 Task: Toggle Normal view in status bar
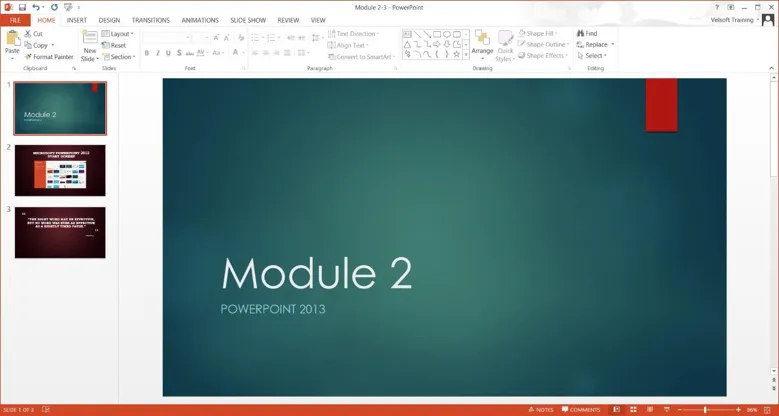coord(617,410)
